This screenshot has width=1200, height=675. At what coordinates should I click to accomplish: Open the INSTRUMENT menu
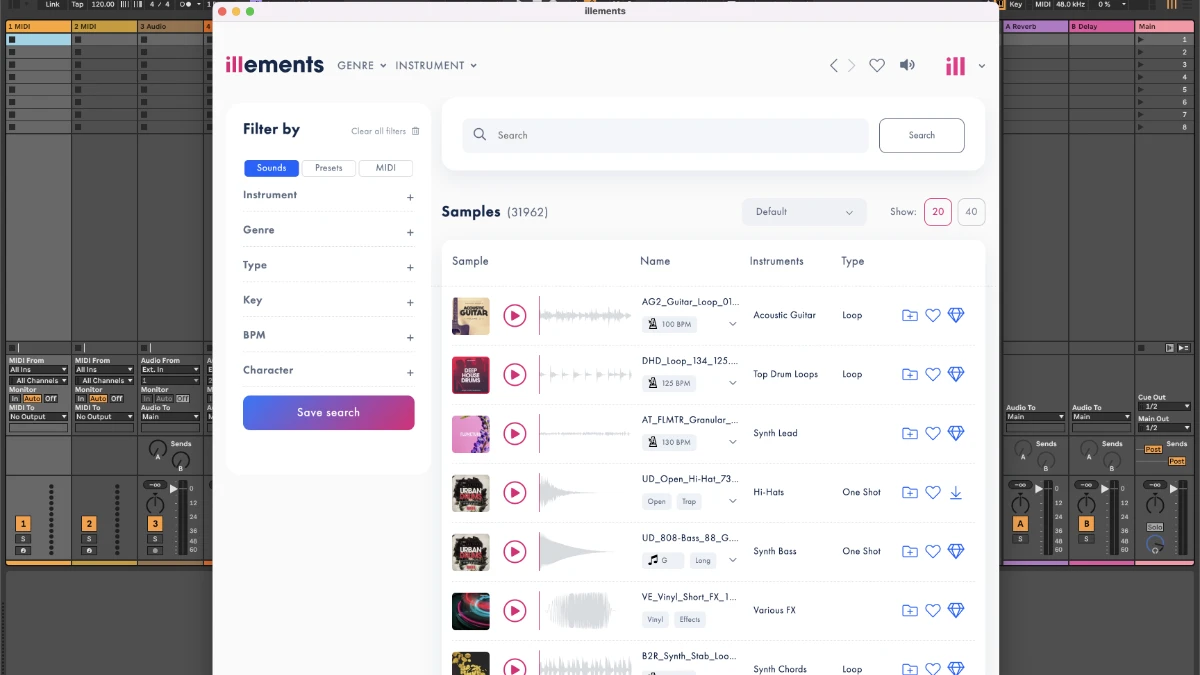pos(436,66)
